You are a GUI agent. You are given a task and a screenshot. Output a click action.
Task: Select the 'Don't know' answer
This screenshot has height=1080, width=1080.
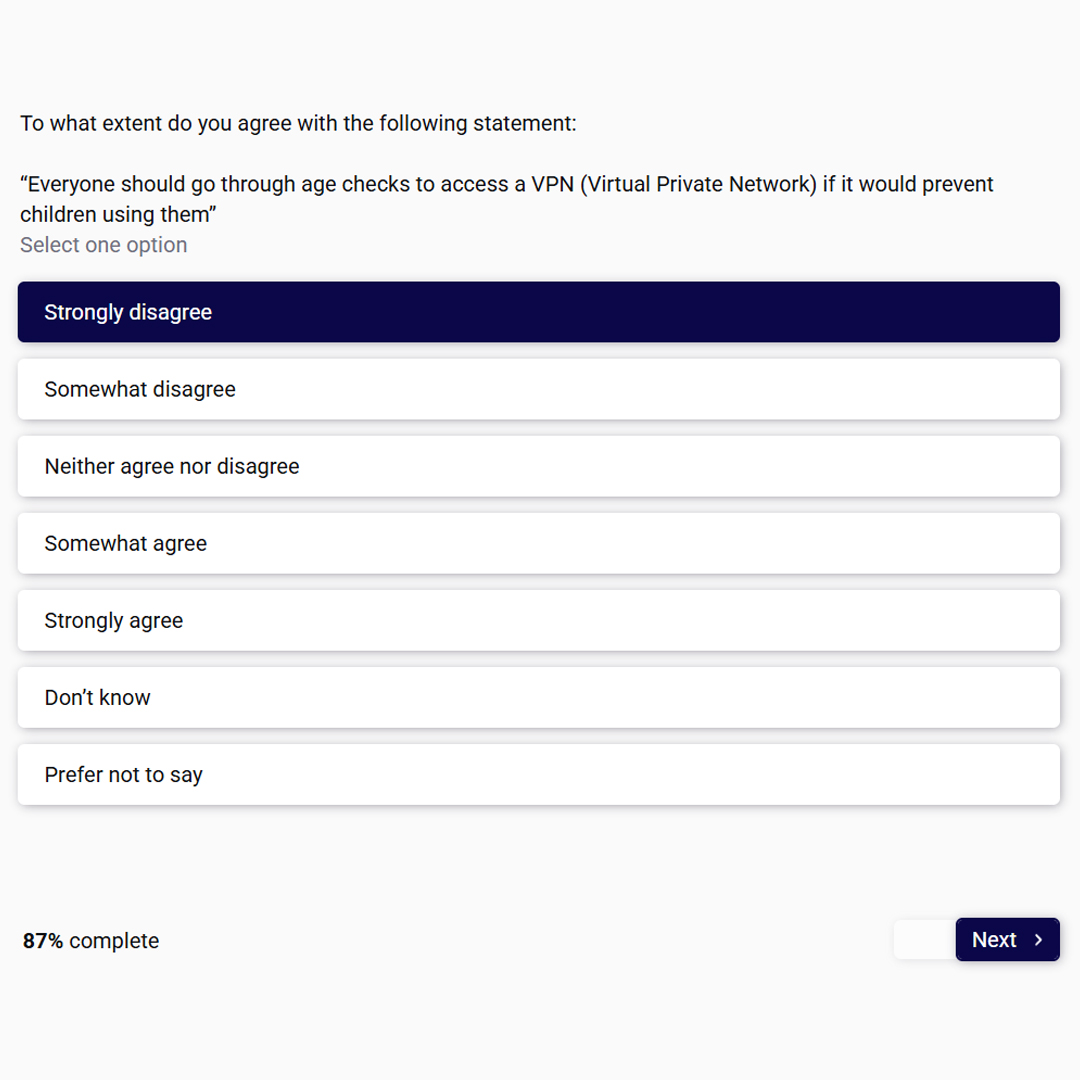[539, 698]
